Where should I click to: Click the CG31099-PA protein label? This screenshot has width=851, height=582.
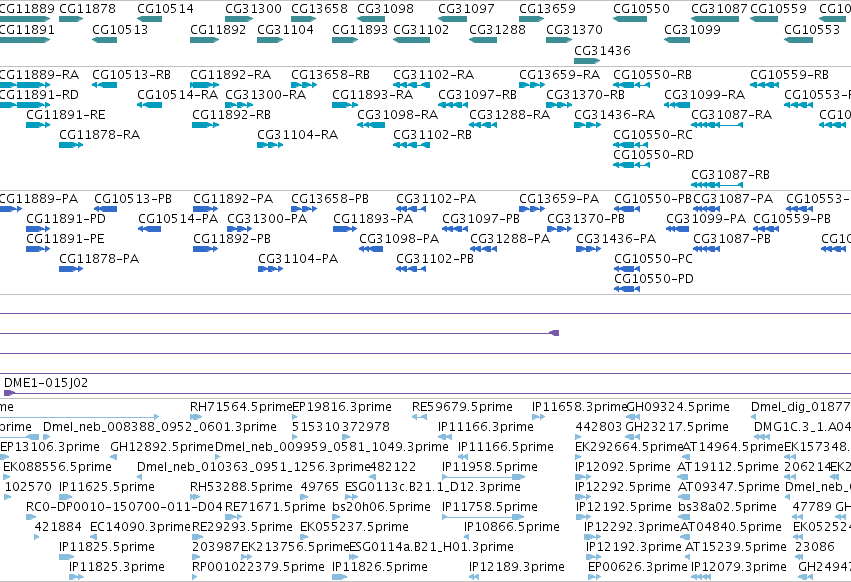tap(706, 219)
